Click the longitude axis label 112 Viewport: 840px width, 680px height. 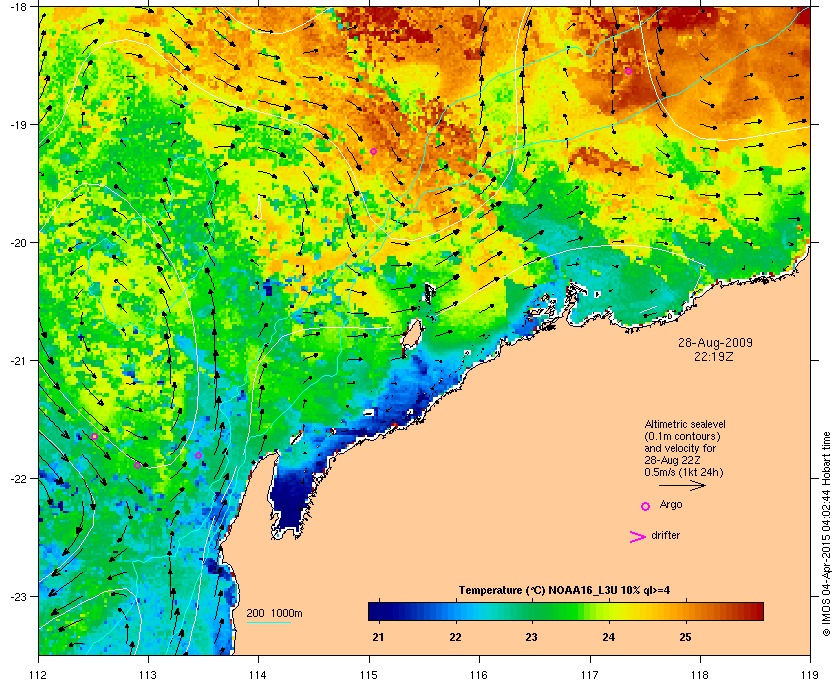[38, 675]
